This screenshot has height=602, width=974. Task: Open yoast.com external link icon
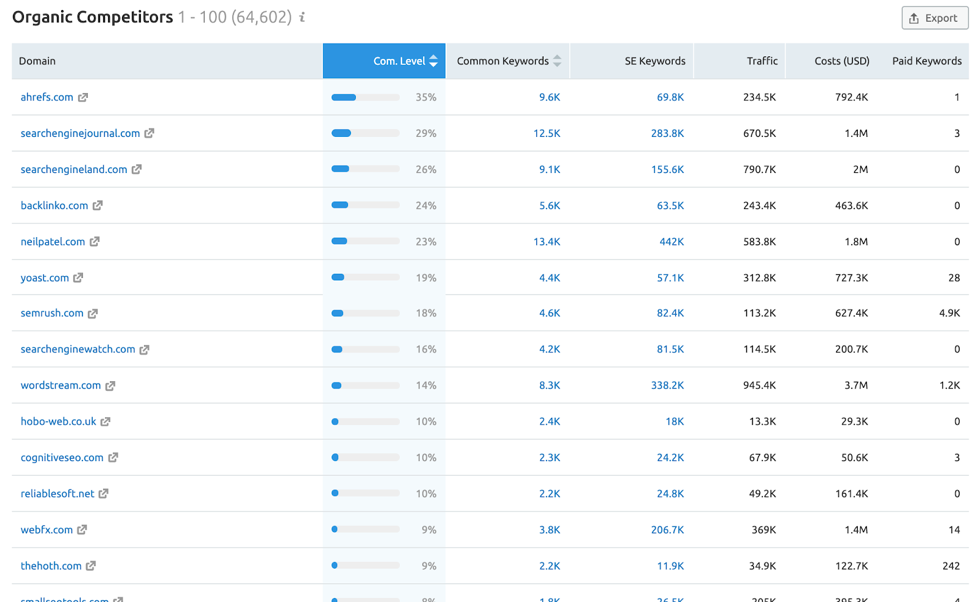coord(78,277)
